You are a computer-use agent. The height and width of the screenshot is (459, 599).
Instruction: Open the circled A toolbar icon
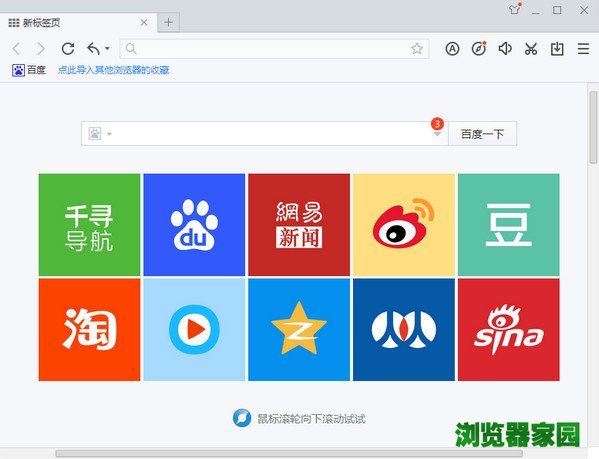pos(452,49)
